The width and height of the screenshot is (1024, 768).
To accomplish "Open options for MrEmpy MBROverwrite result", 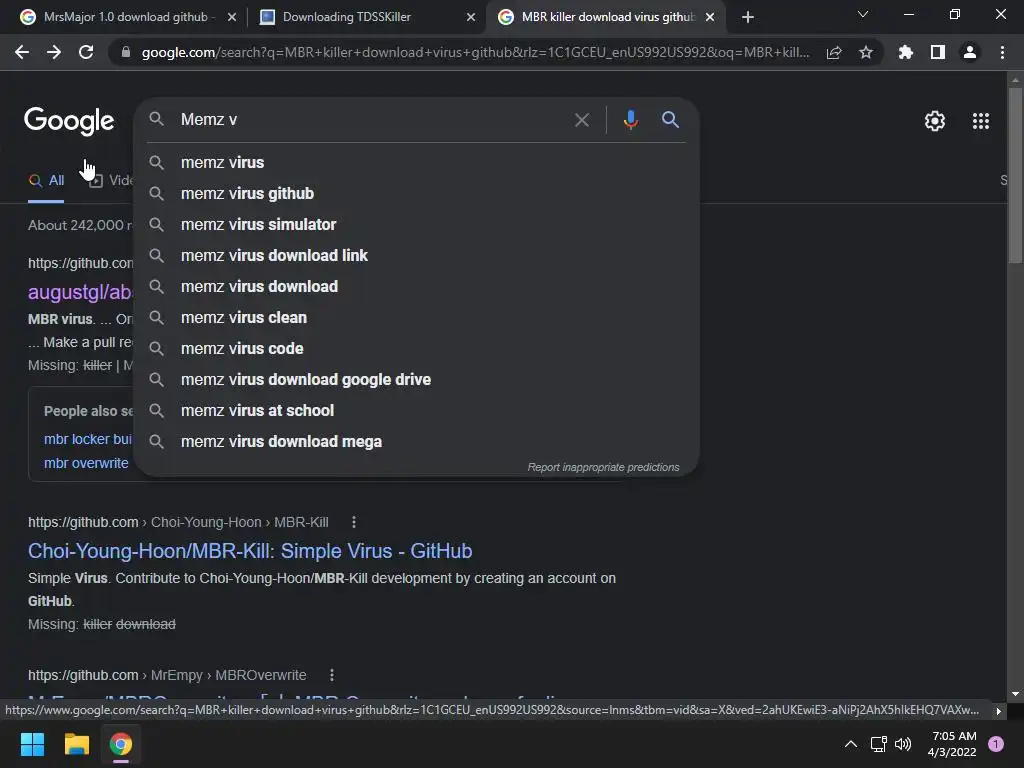I will (x=332, y=675).
